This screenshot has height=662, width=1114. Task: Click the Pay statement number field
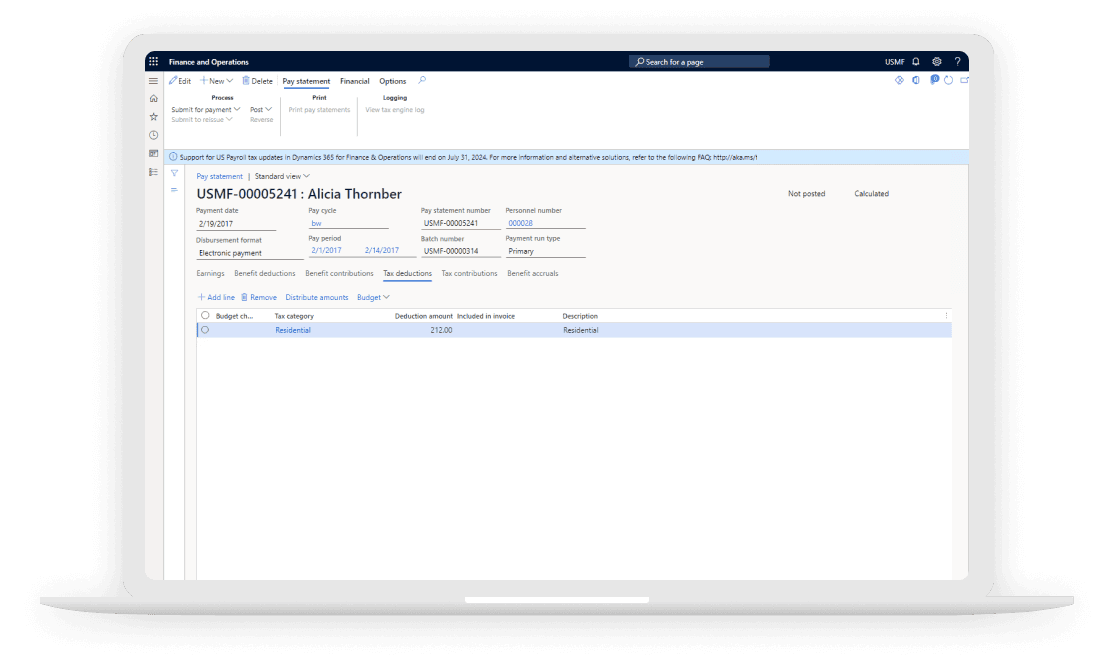[x=460, y=223]
